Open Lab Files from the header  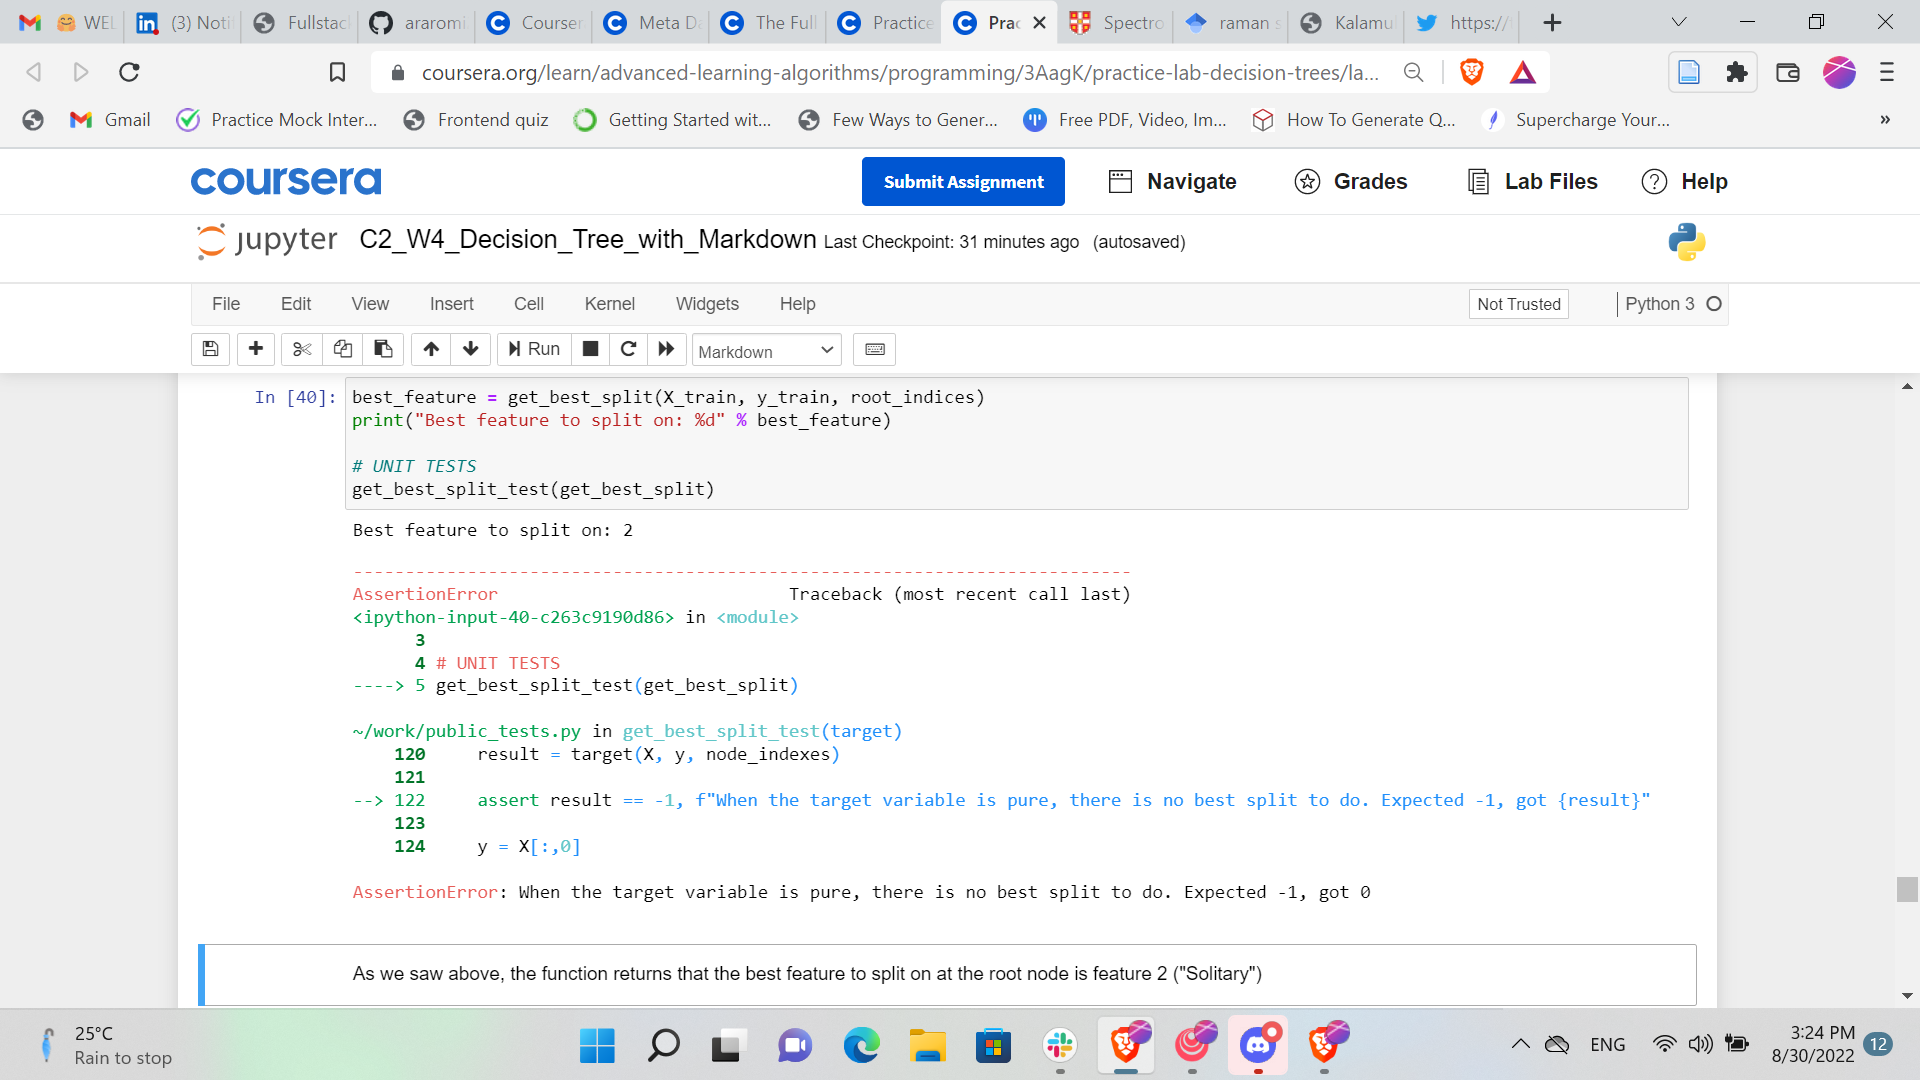pyautogui.click(x=1532, y=182)
